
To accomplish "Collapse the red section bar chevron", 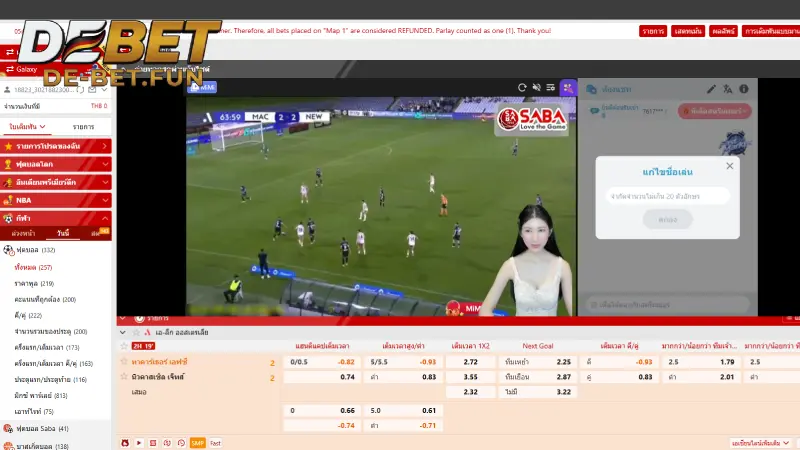I will [122, 318].
